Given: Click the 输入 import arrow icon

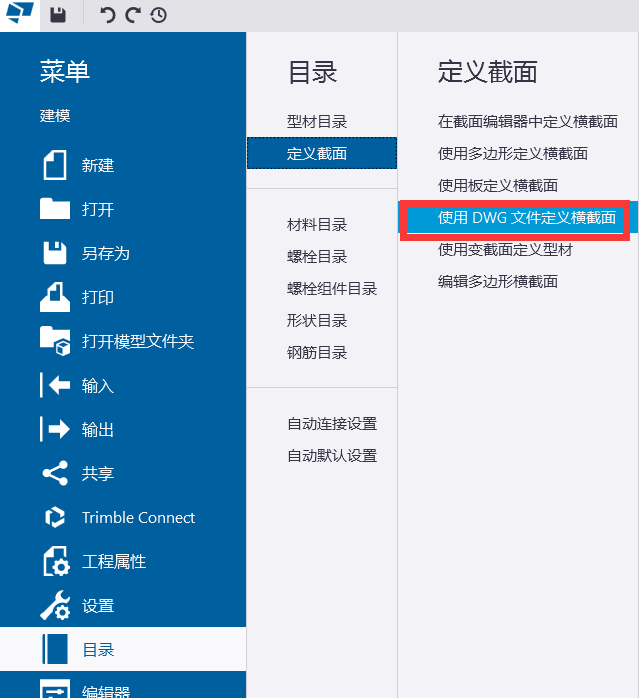Looking at the screenshot, I should pyautogui.click(x=55, y=385).
